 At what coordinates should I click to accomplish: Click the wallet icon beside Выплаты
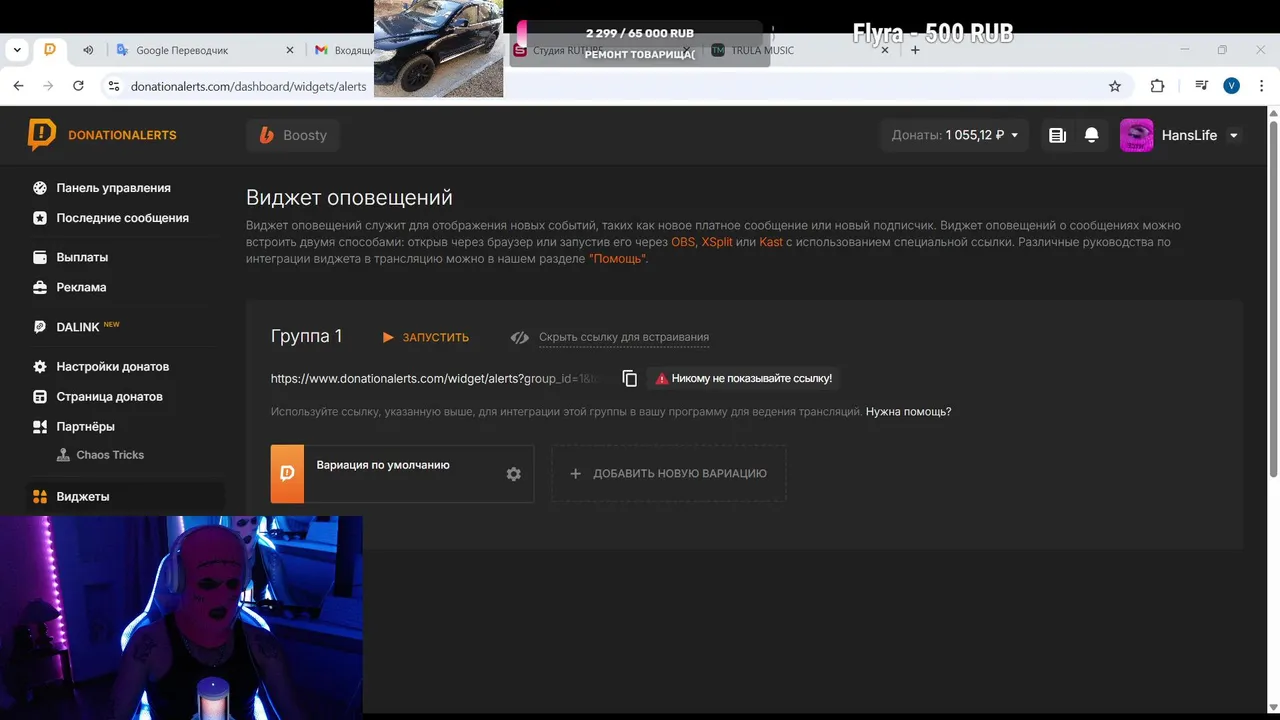[x=40, y=257]
